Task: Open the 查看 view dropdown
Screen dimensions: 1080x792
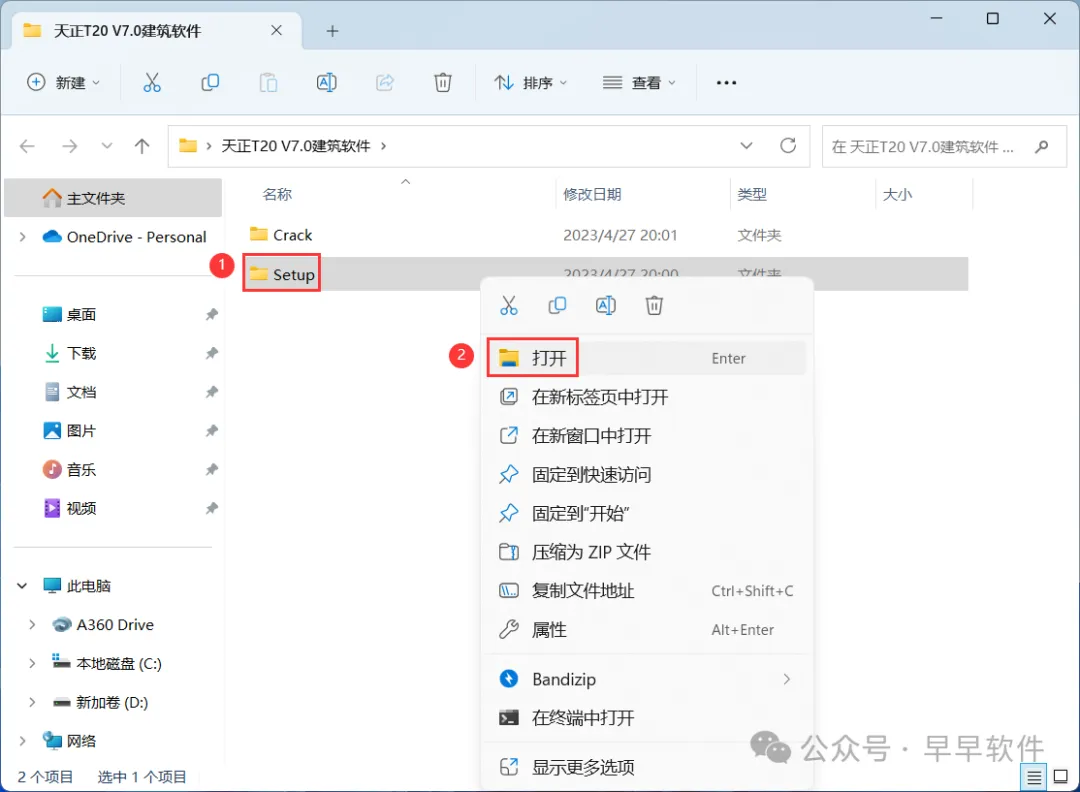Action: (x=639, y=83)
